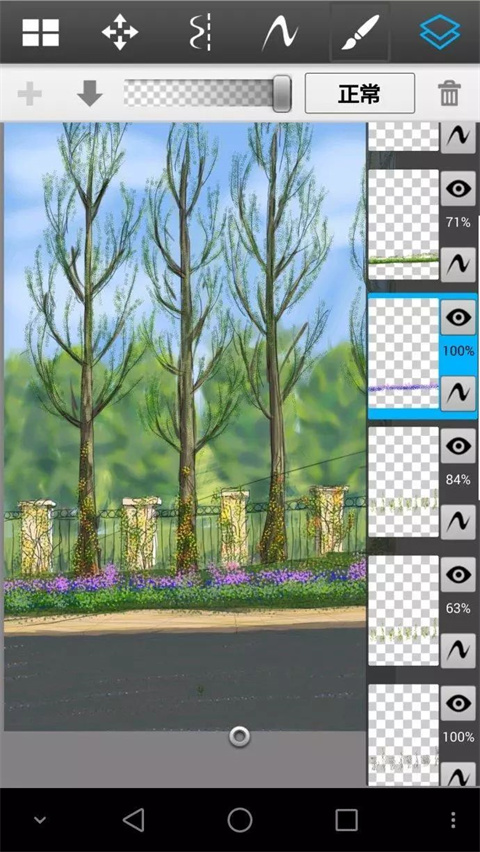The height and width of the screenshot is (852, 480).
Task: Open curve options on 84% layer
Action: pyautogui.click(x=458, y=522)
